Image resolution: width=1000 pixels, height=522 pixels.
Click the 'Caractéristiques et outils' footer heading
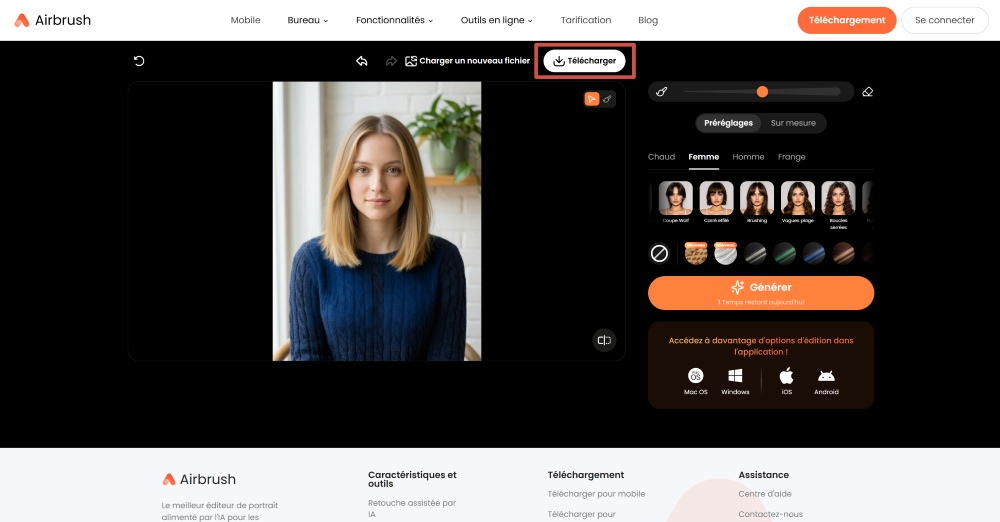[413, 479]
